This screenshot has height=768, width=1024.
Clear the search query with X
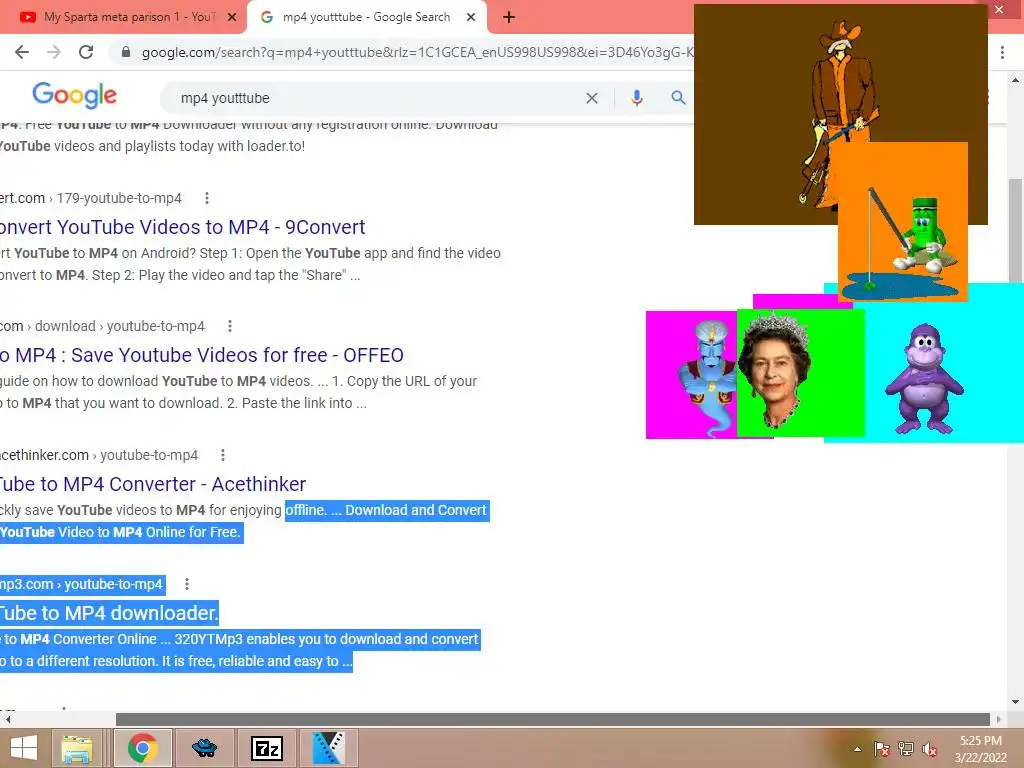point(592,98)
